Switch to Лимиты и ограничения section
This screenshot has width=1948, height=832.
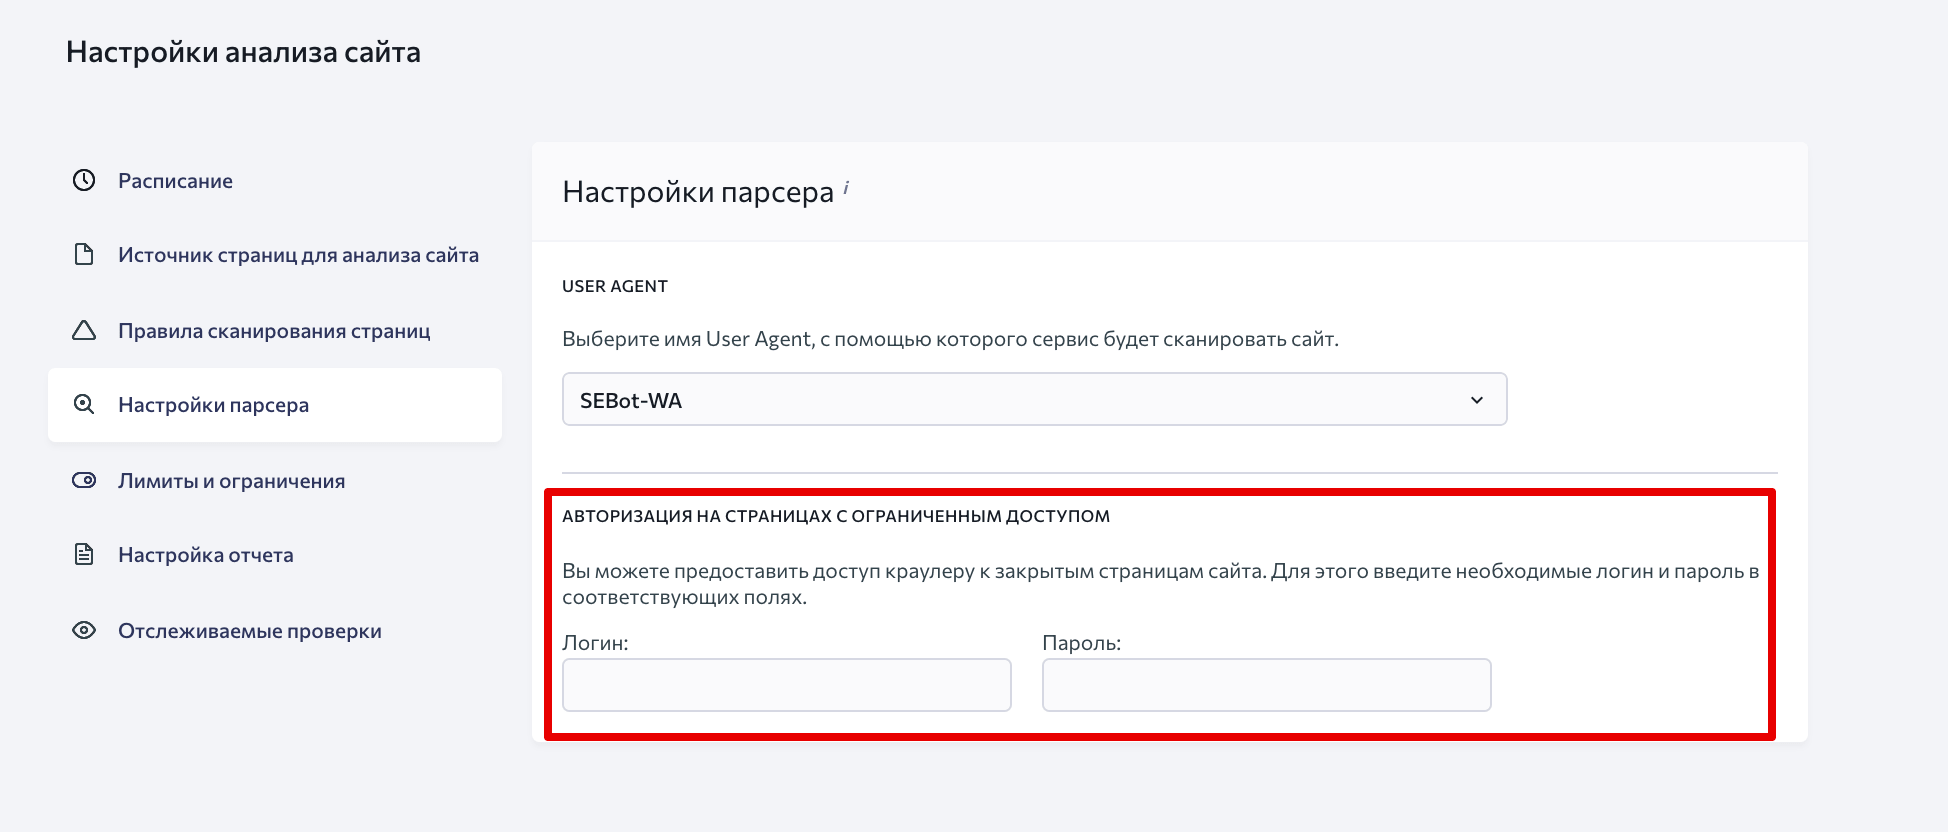coord(275,481)
